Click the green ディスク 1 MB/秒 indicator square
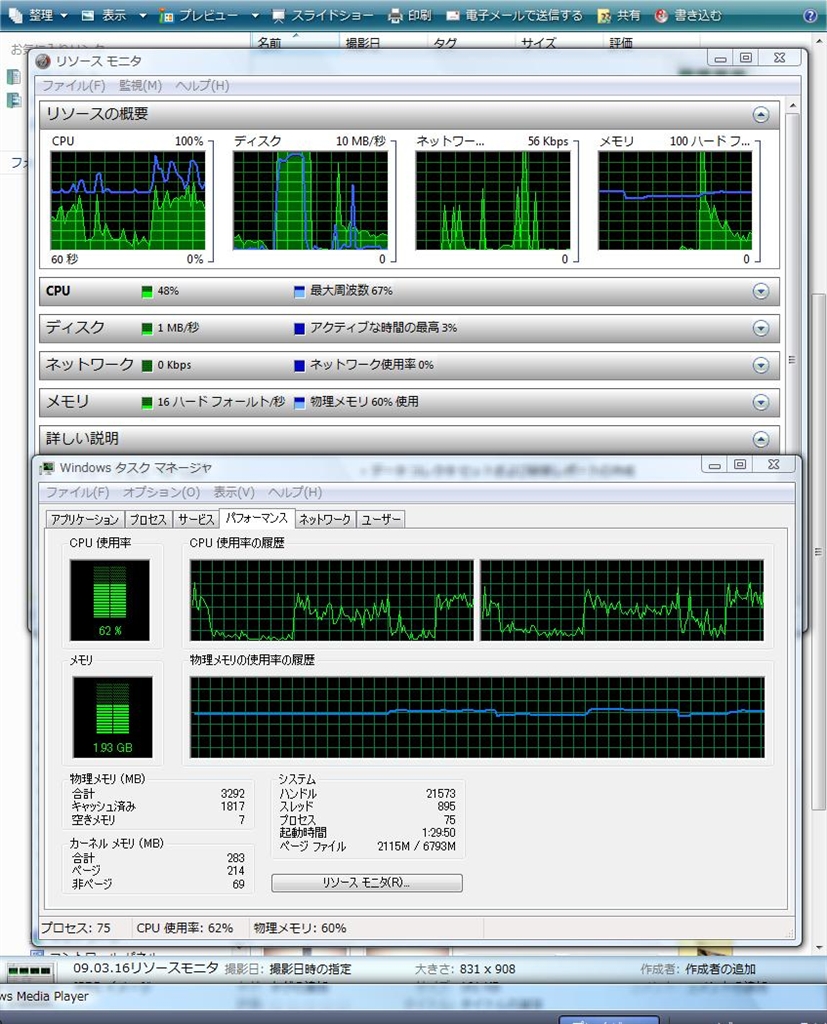 tap(147, 328)
